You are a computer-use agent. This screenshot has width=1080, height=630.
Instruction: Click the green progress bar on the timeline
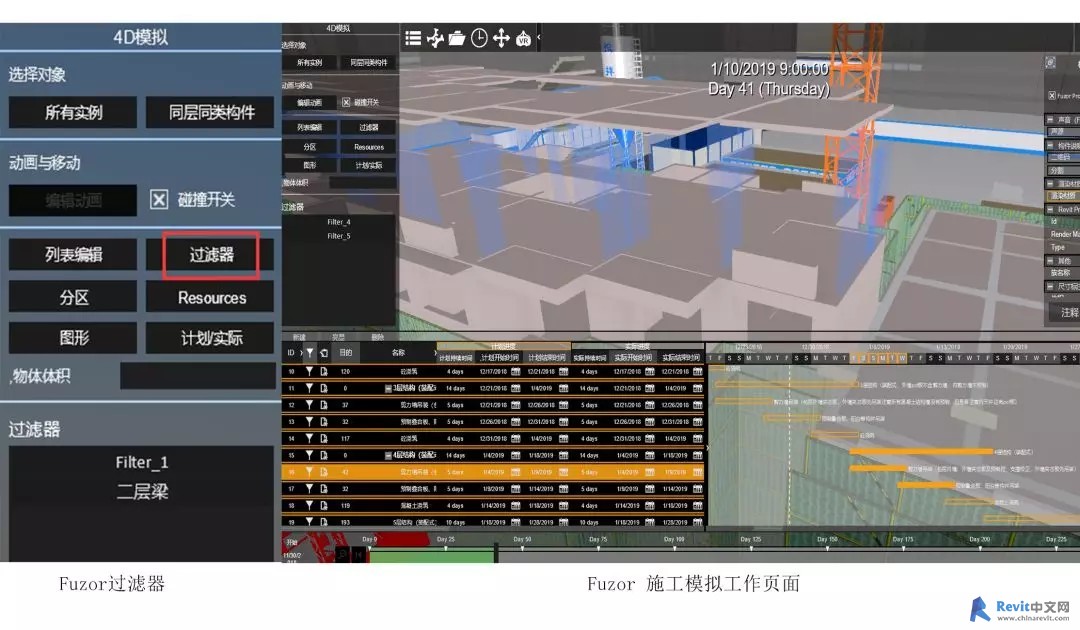click(x=432, y=555)
